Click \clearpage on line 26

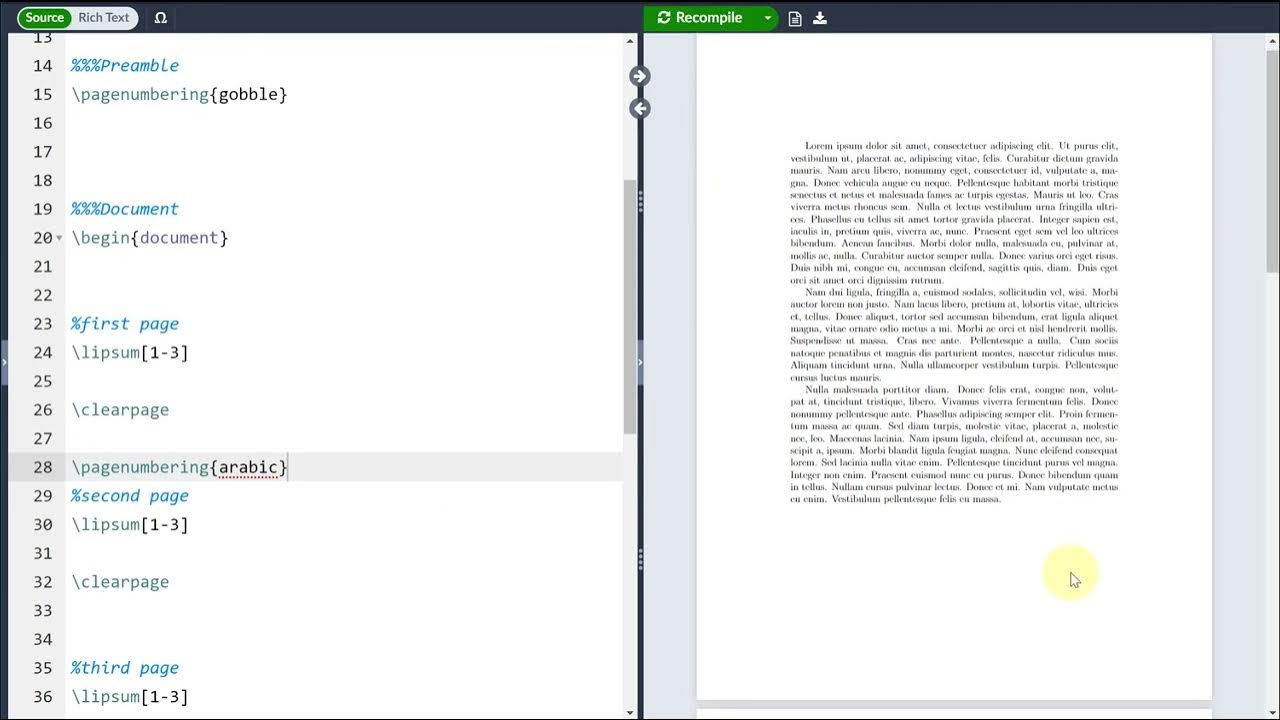(120, 410)
